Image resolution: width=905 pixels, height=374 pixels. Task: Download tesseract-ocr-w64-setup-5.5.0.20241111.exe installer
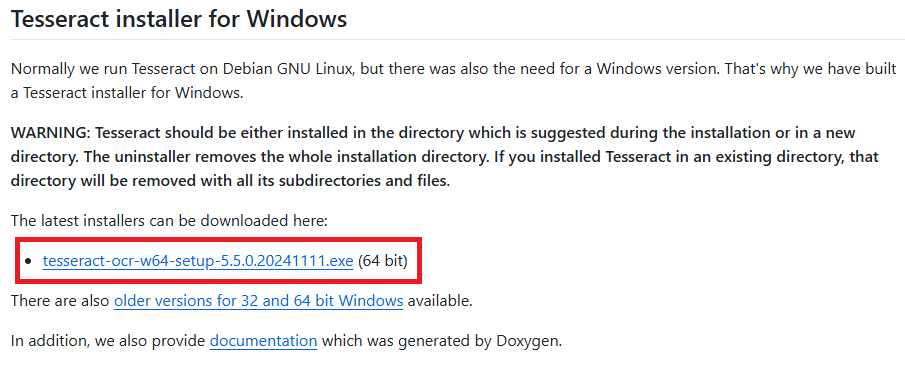(197, 261)
